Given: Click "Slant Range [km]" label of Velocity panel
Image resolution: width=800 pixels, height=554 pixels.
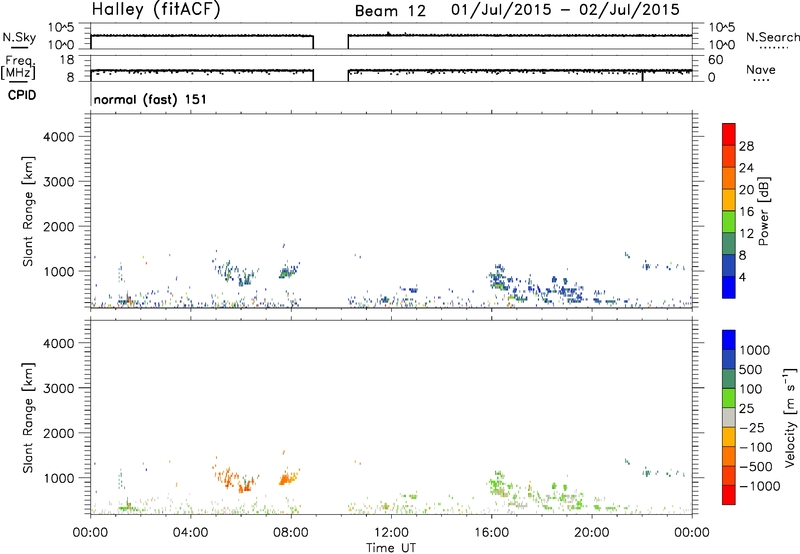Looking at the screenshot, I should pyautogui.click(x=28, y=418).
